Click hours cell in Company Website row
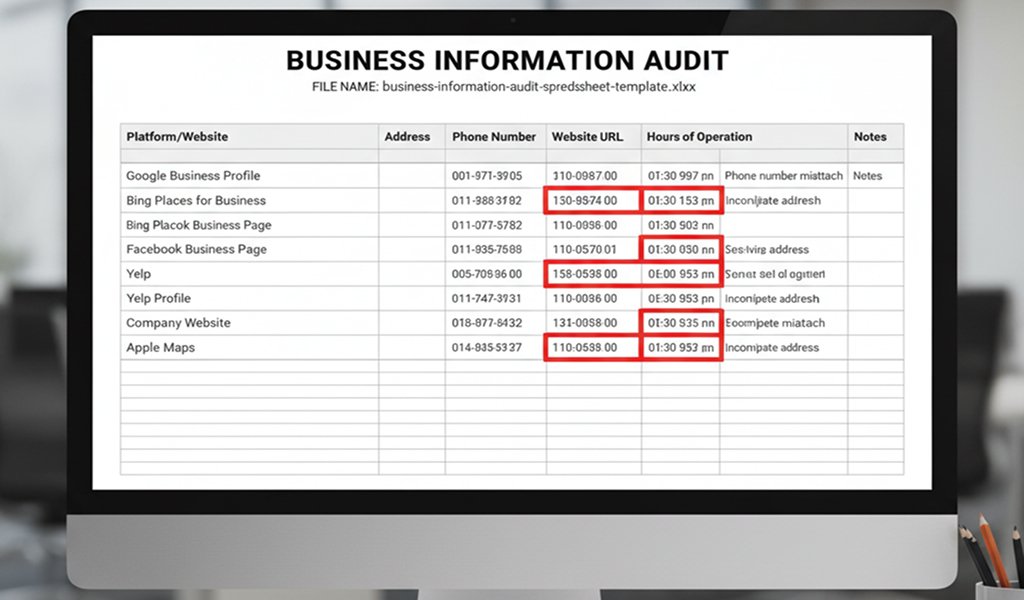The width and height of the screenshot is (1024, 600). pos(680,323)
